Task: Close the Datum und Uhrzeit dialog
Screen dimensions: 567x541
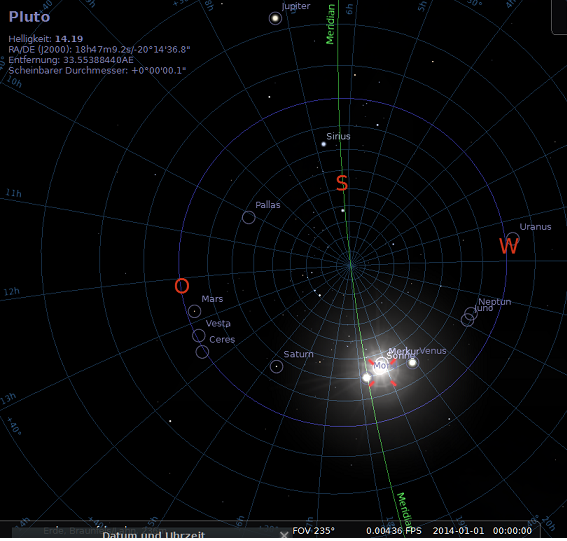Action: (x=284, y=534)
